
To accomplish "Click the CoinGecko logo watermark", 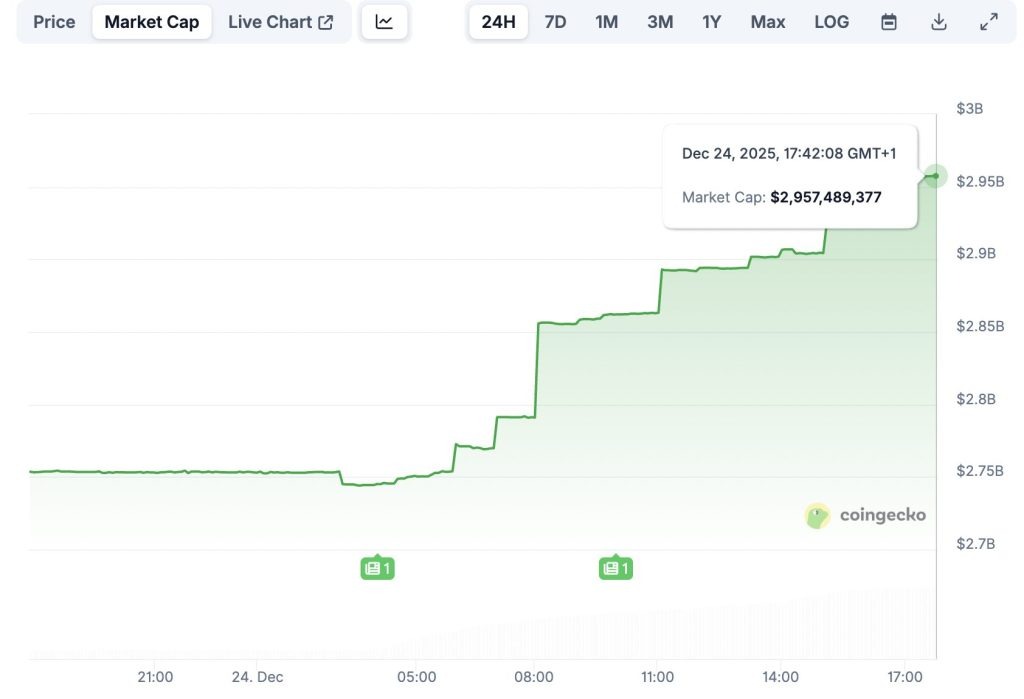I will [866, 515].
